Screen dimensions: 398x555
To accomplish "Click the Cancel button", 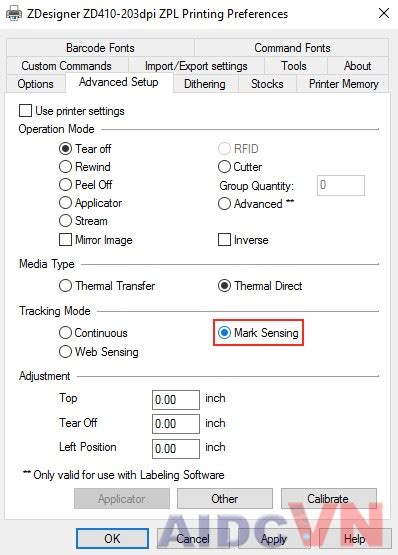I will point(193,539).
